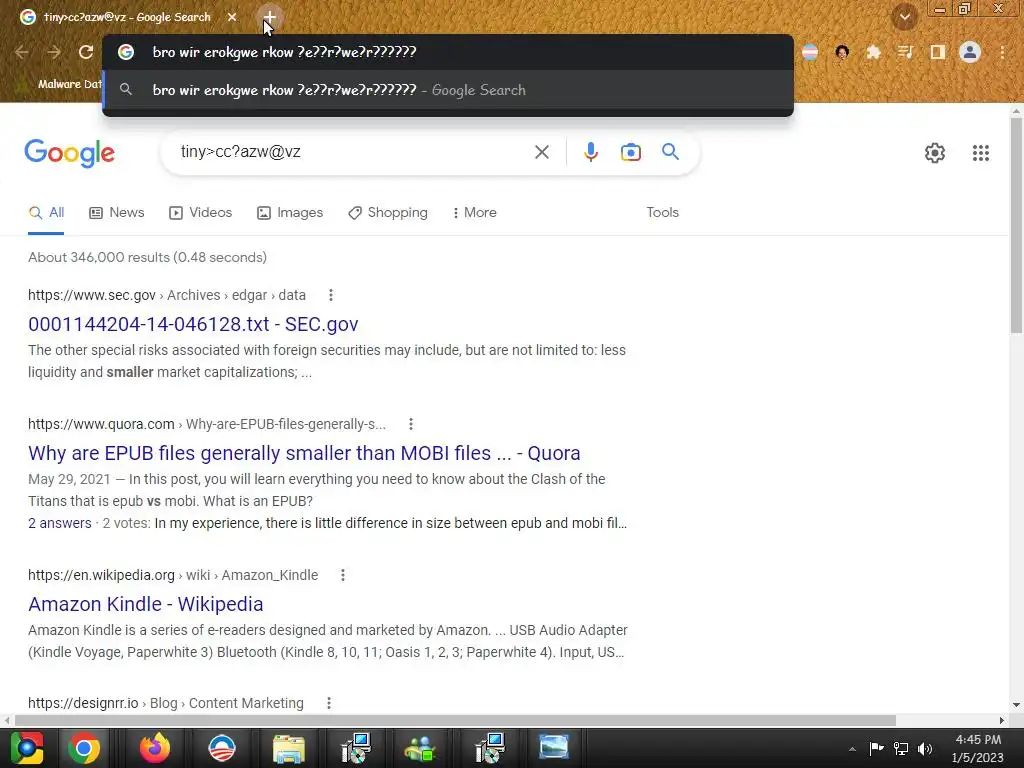Open options for the wikipedia.org result

coord(343,575)
